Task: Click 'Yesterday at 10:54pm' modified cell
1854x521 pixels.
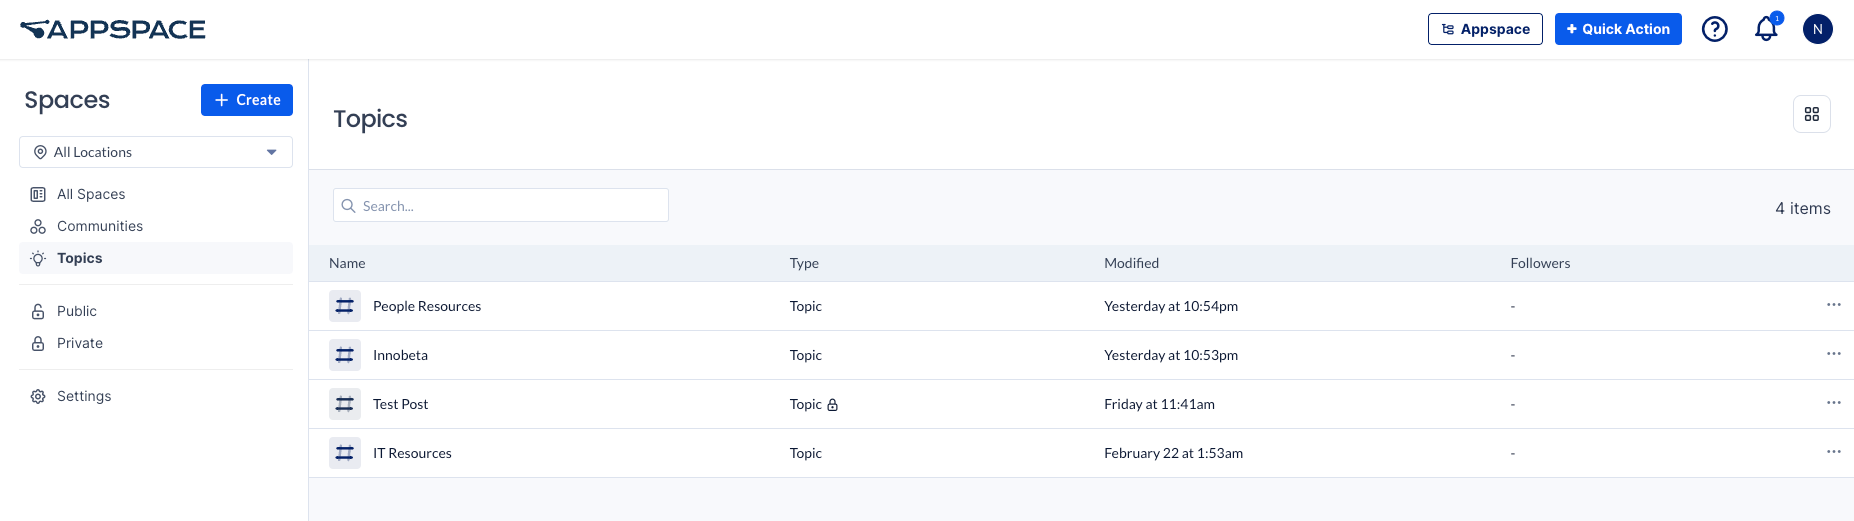Action: (x=1171, y=306)
